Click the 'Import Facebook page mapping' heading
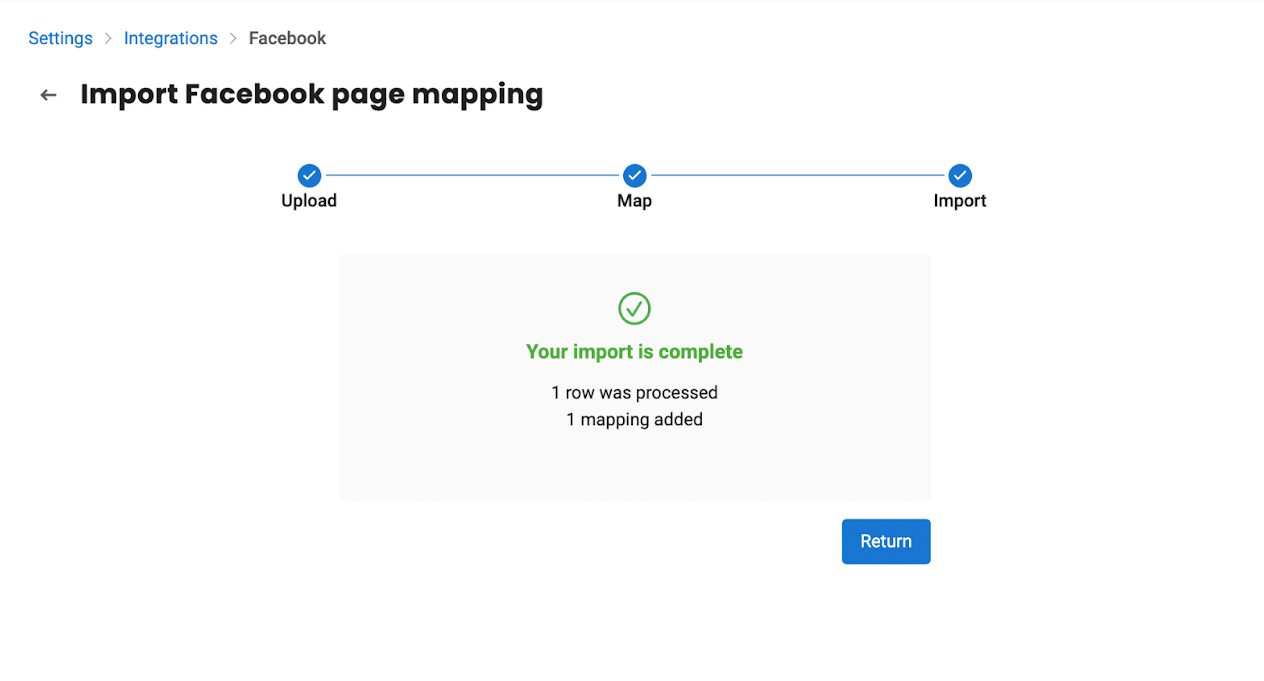The width and height of the screenshot is (1264, 681). tap(312, 94)
